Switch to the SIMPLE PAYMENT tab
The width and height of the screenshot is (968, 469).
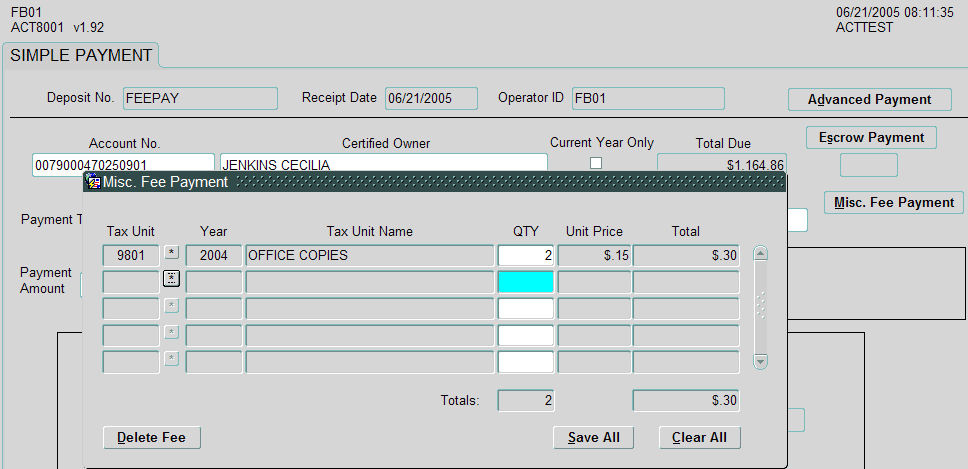pyautogui.click(x=81, y=56)
